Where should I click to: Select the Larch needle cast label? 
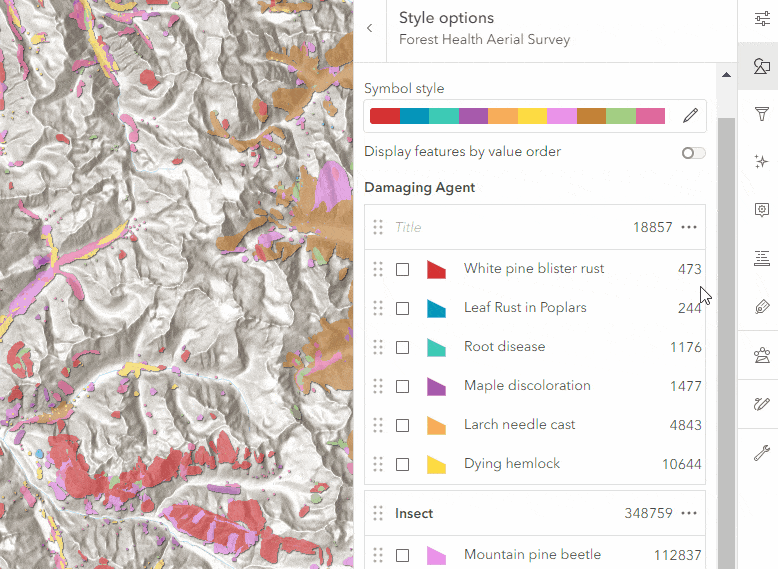[519, 425]
